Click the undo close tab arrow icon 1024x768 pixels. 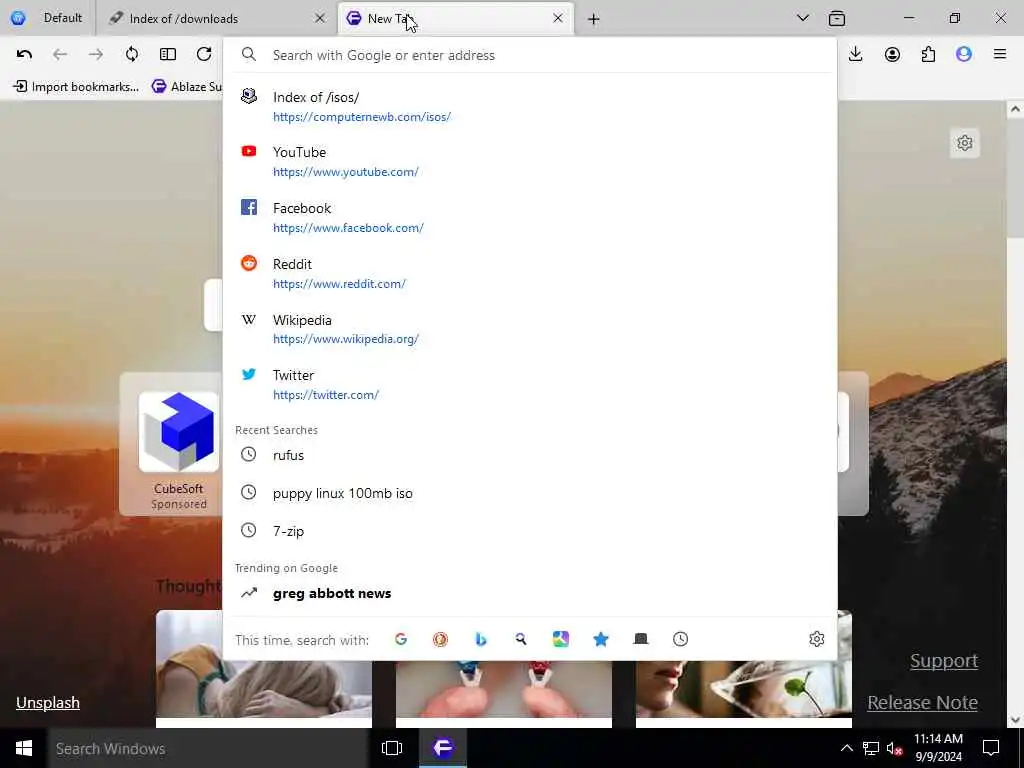24,54
